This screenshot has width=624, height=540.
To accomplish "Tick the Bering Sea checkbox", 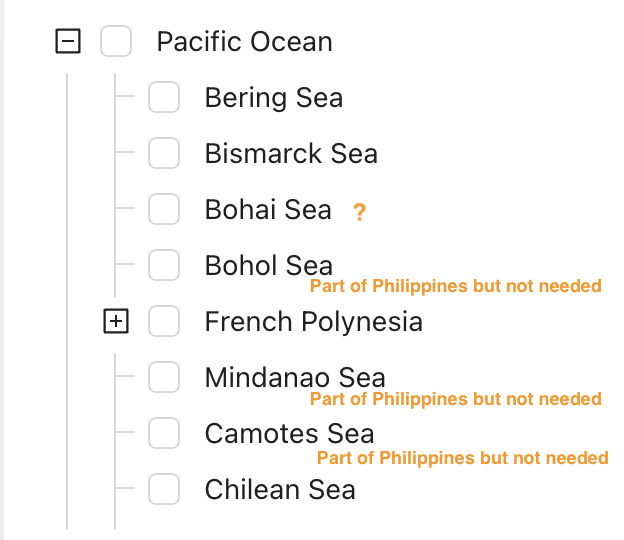I will (164, 98).
